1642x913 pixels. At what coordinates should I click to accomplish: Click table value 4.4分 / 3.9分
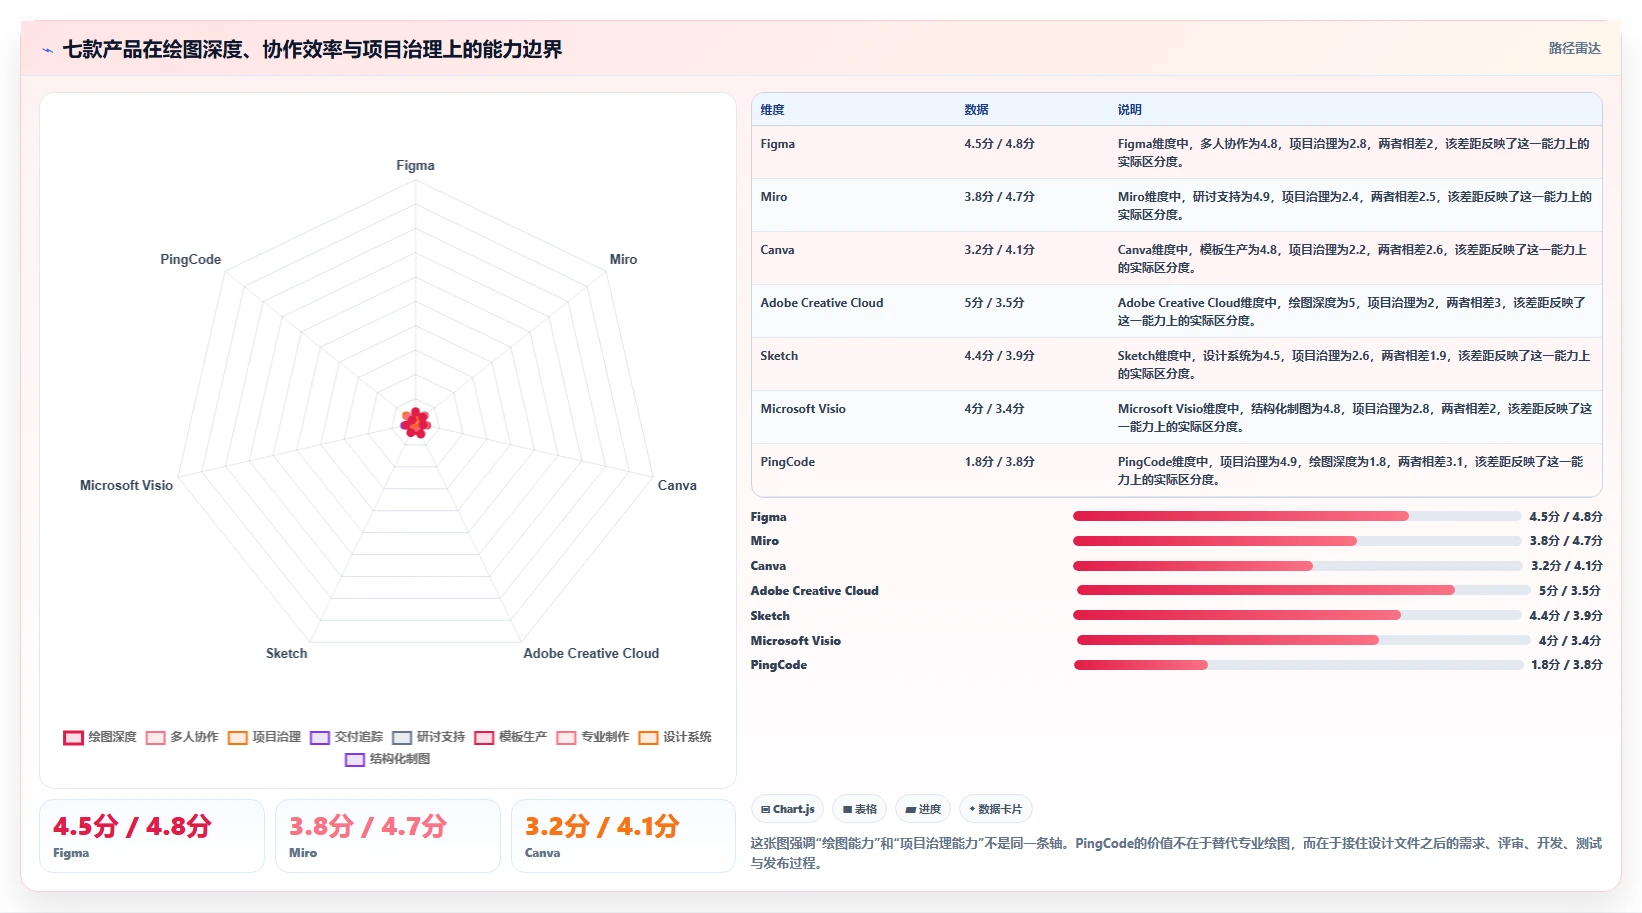999,356
